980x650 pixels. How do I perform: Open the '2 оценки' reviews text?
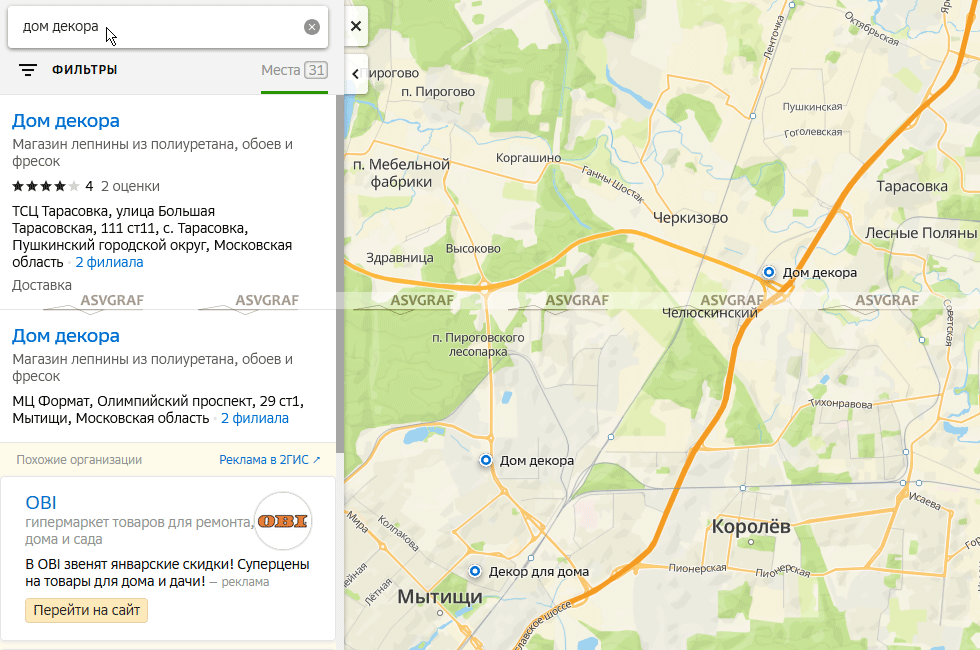(x=130, y=186)
